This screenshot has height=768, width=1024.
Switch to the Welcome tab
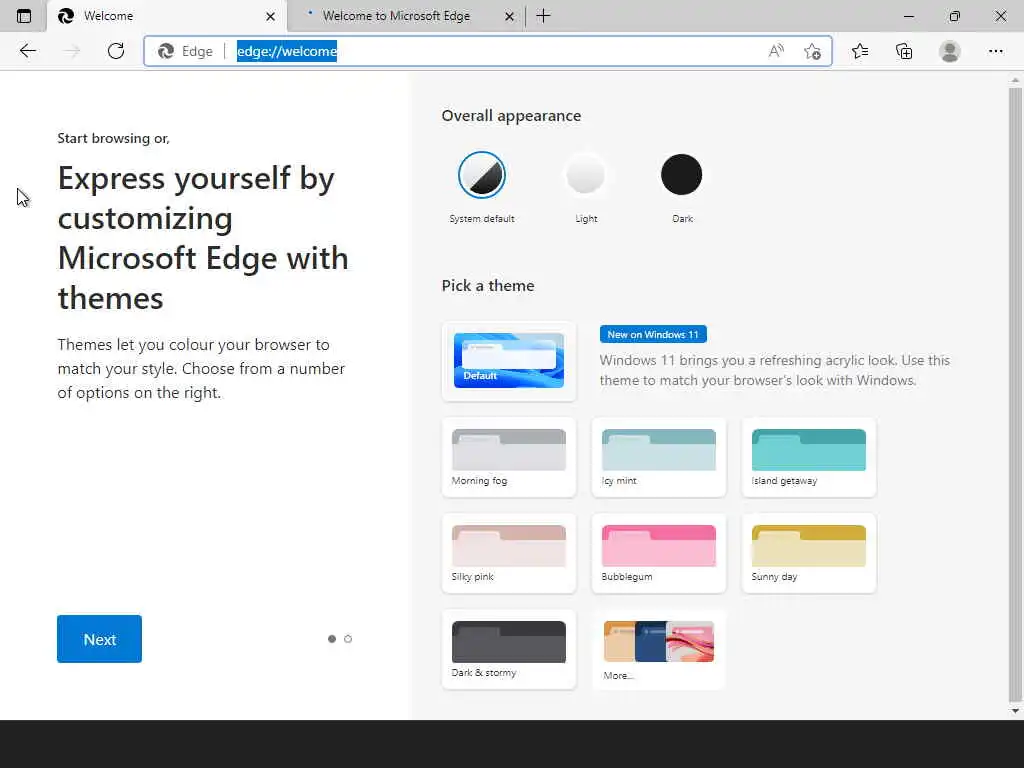click(167, 16)
